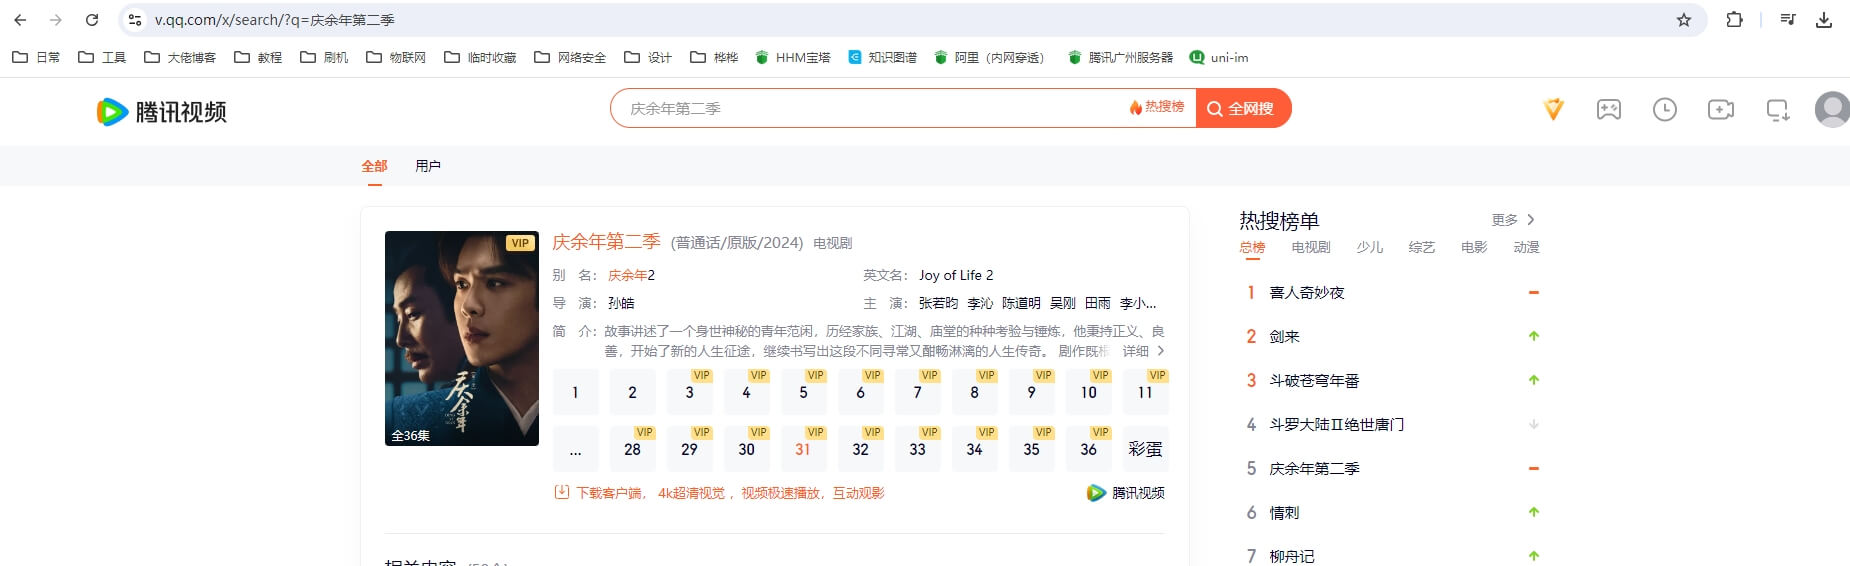The image size is (1850, 566).
Task: Click the browser forward arrow
Action: click(x=56, y=20)
